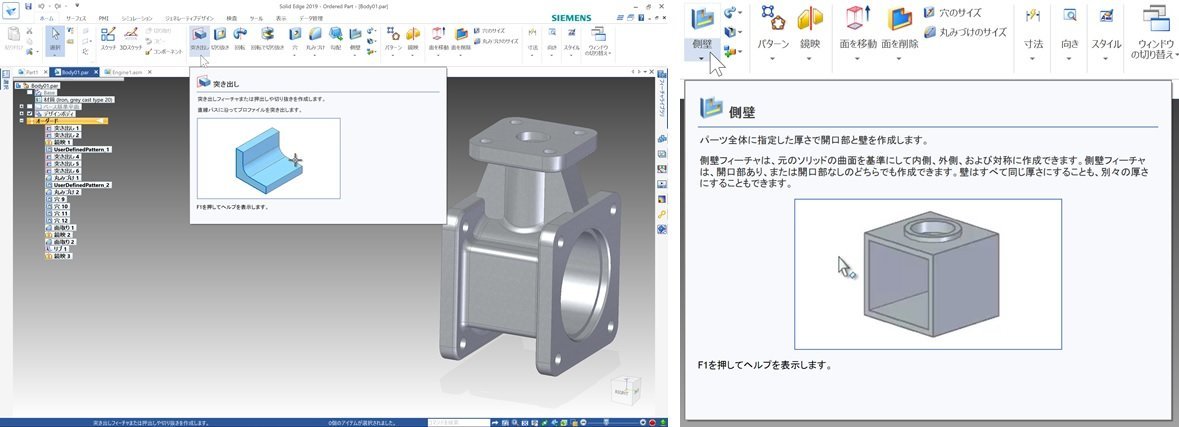Image resolution: width=1179 pixels, height=427 pixels.
Task: Start a スケッチ sketch from the ribbon
Action: pos(108,39)
